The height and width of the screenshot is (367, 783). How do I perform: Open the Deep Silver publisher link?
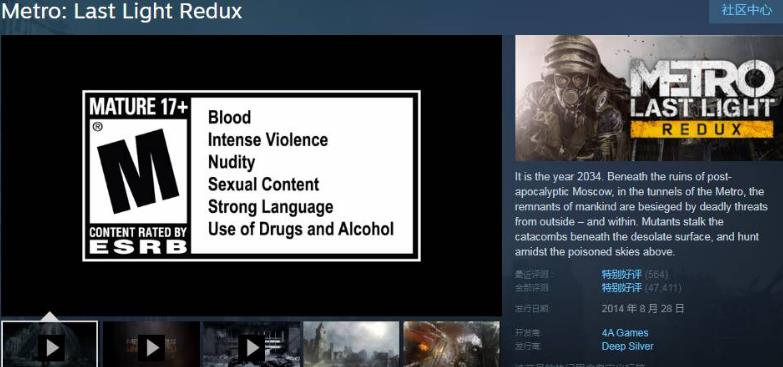click(x=627, y=346)
